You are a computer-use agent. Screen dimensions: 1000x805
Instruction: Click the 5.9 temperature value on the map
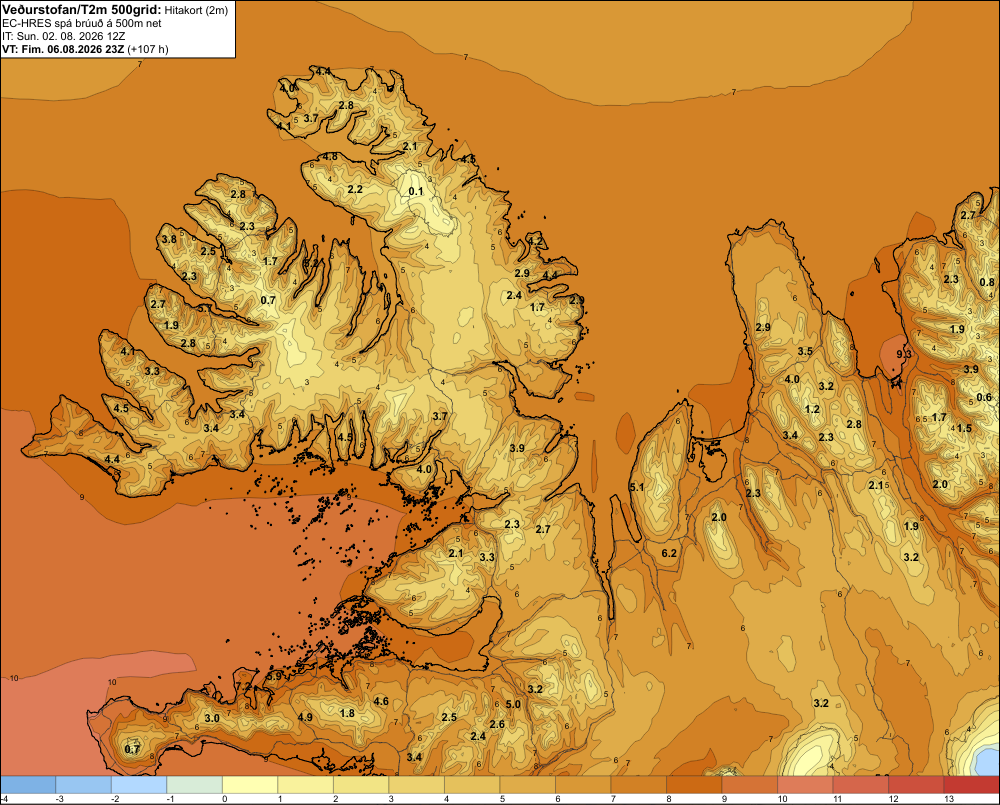[x=274, y=676]
